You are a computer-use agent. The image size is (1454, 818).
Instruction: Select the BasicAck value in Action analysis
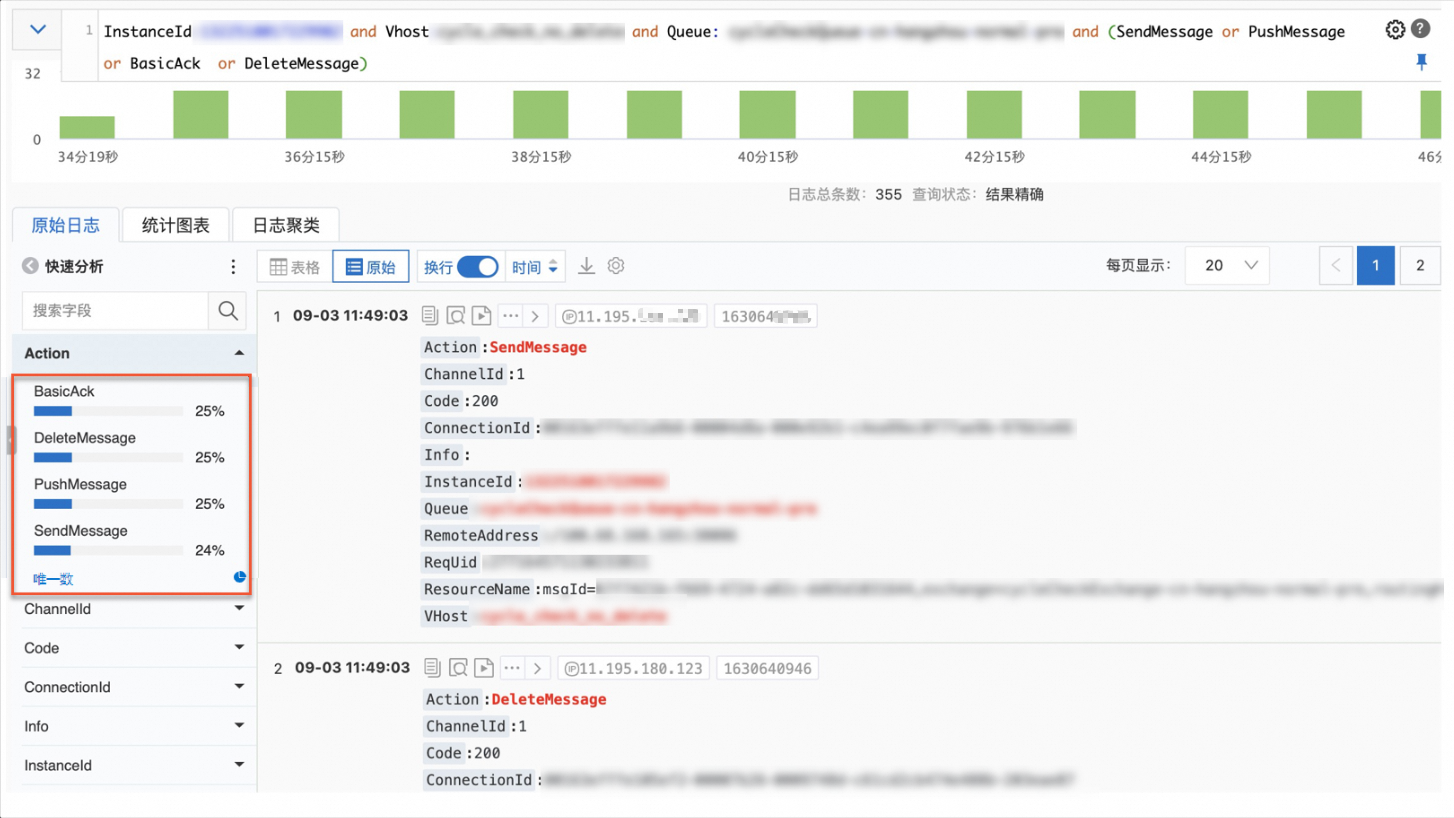64,391
